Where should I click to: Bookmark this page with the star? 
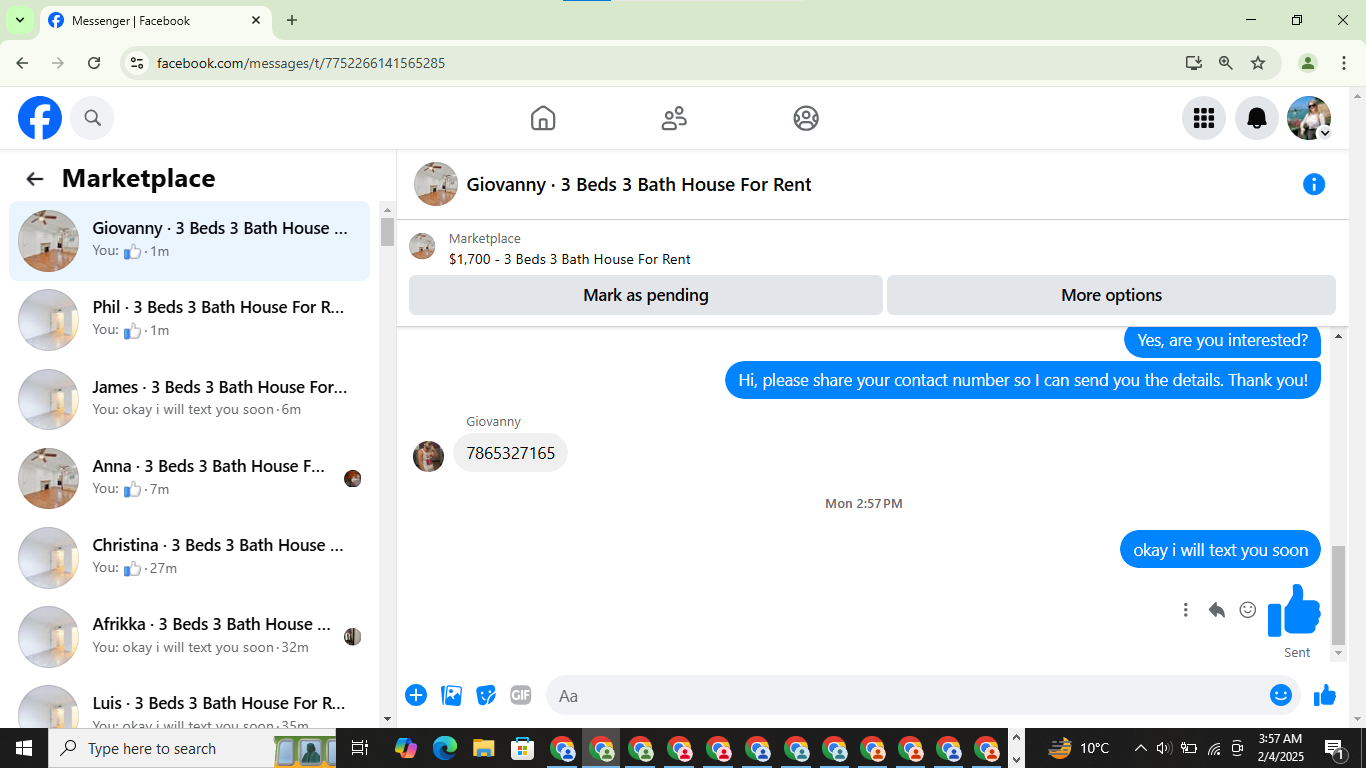pos(1258,63)
